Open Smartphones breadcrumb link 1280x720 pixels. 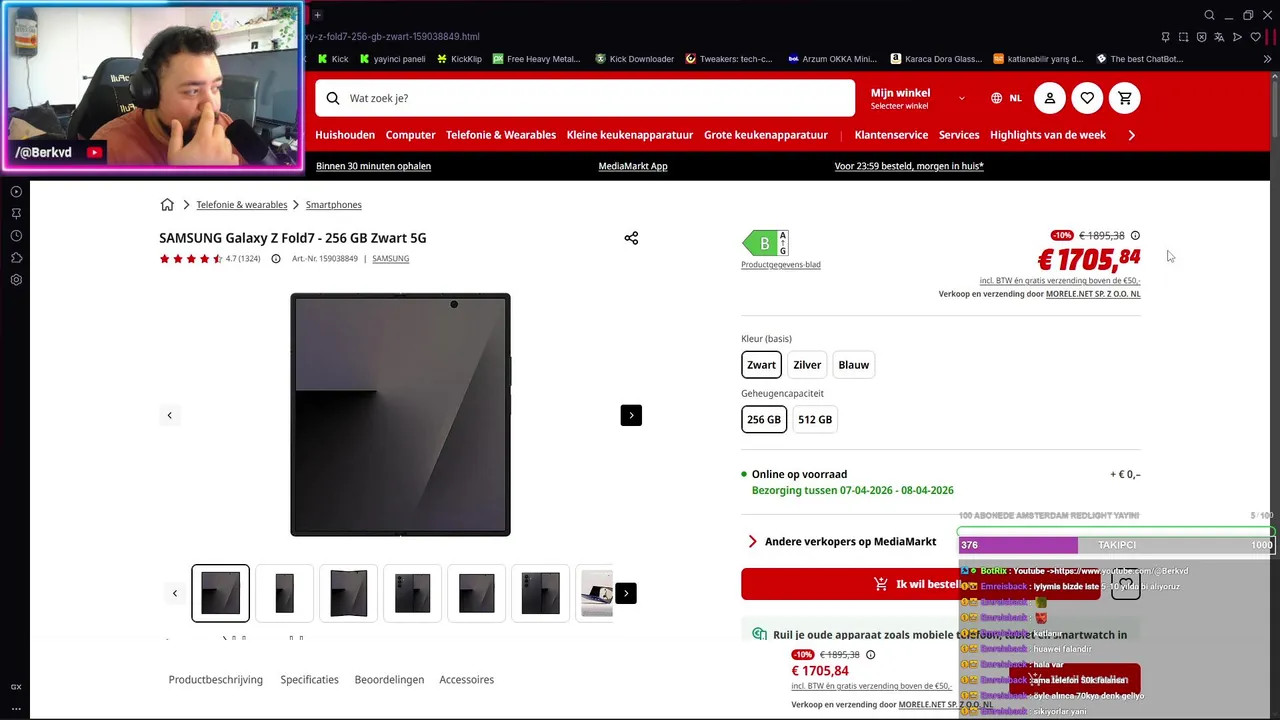coord(334,205)
